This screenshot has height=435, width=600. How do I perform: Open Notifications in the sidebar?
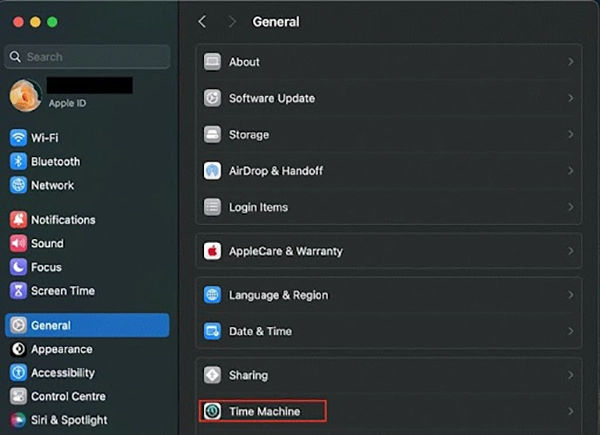pyautogui.click(x=63, y=220)
